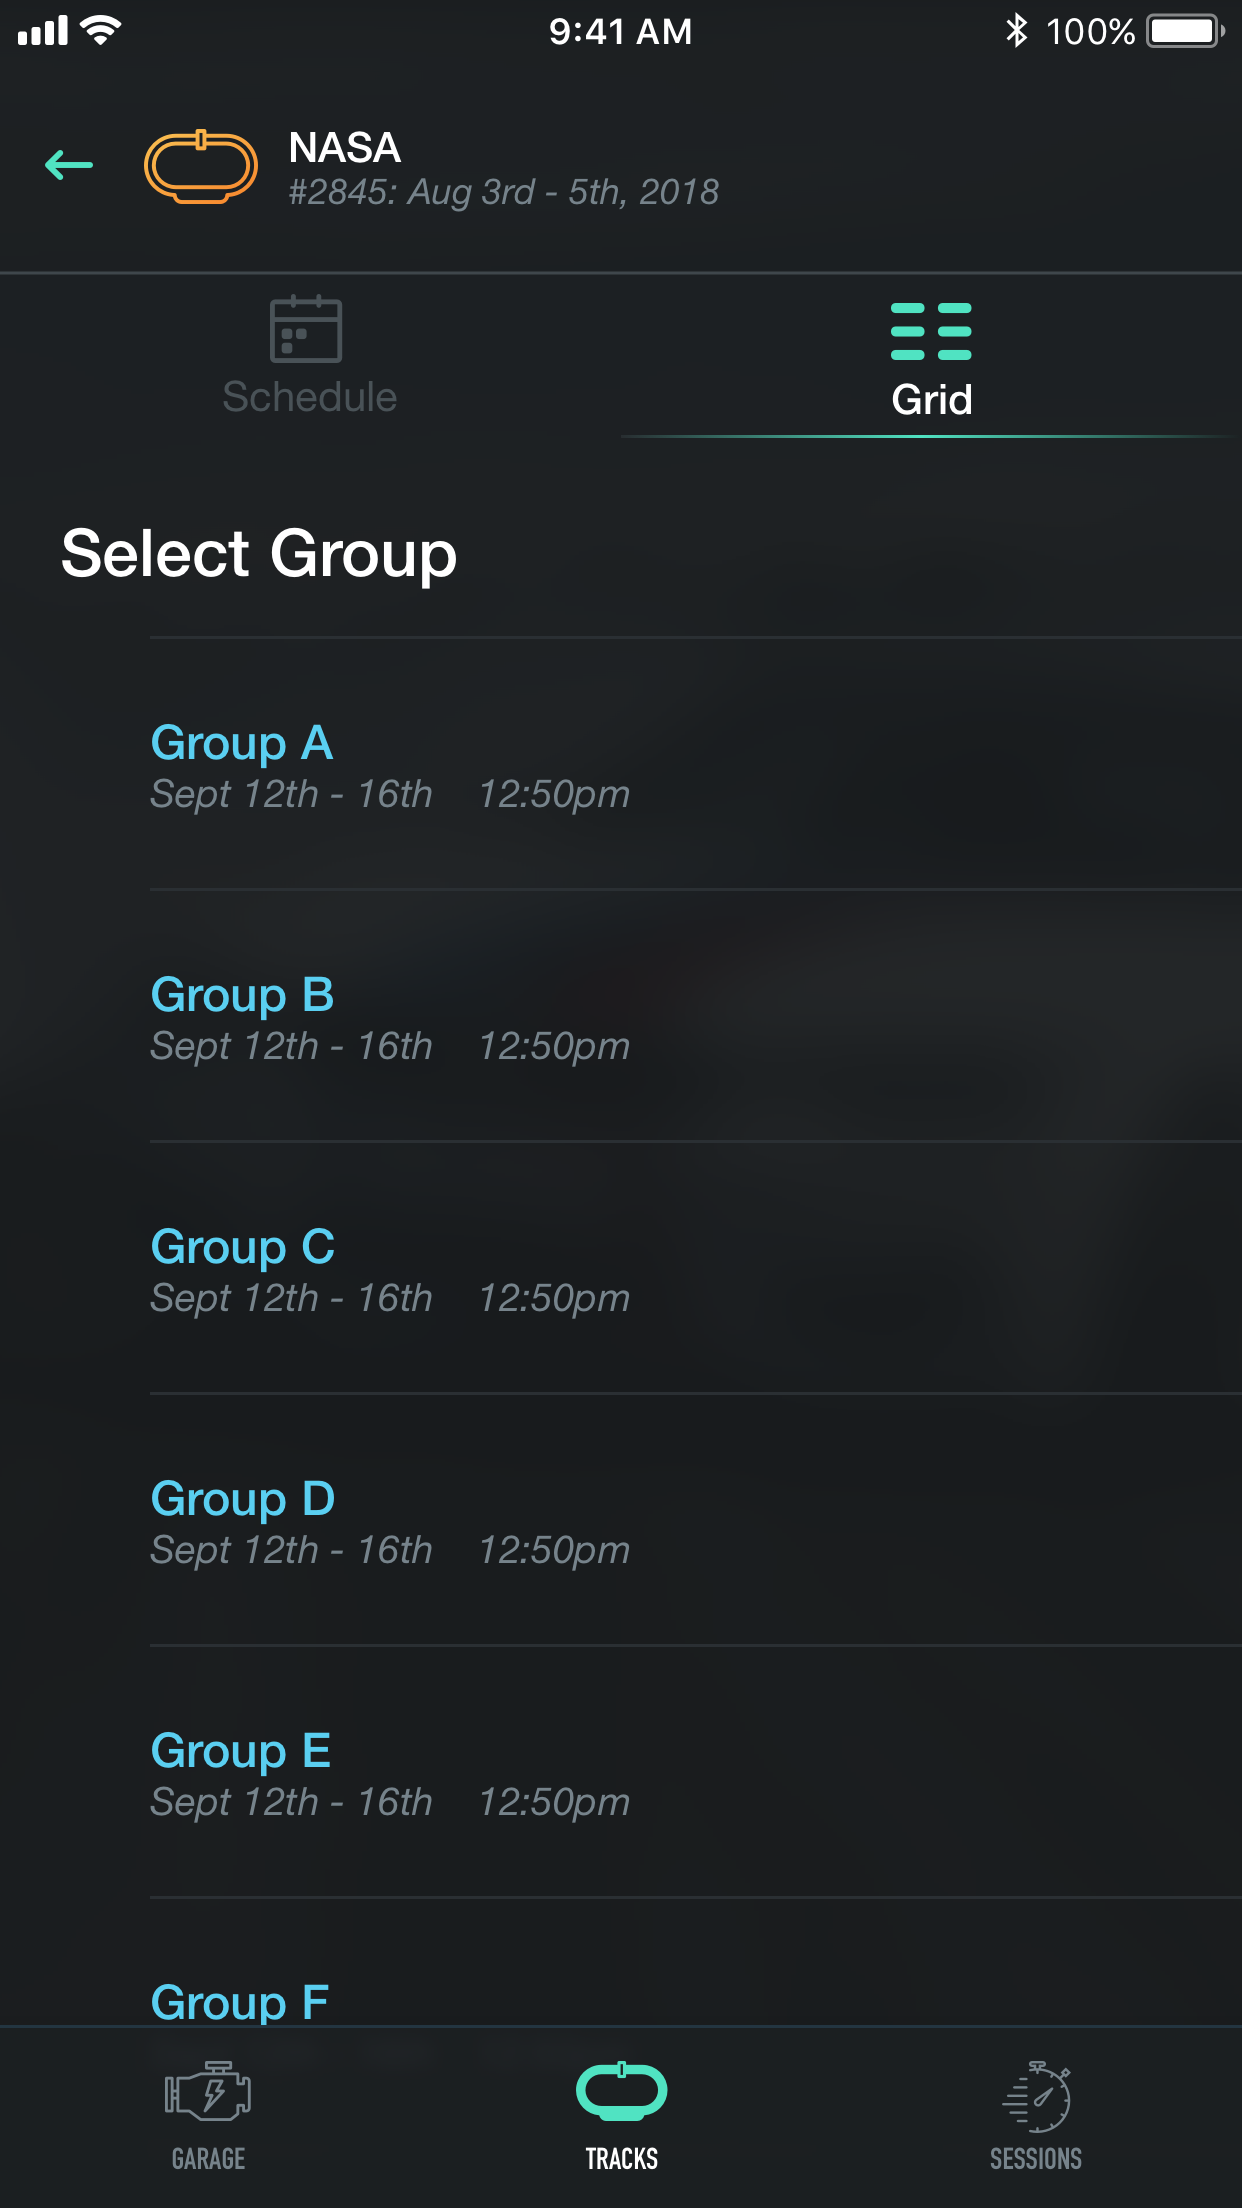1242x2208 pixels.
Task: Tap the NASA event title
Action: point(345,148)
